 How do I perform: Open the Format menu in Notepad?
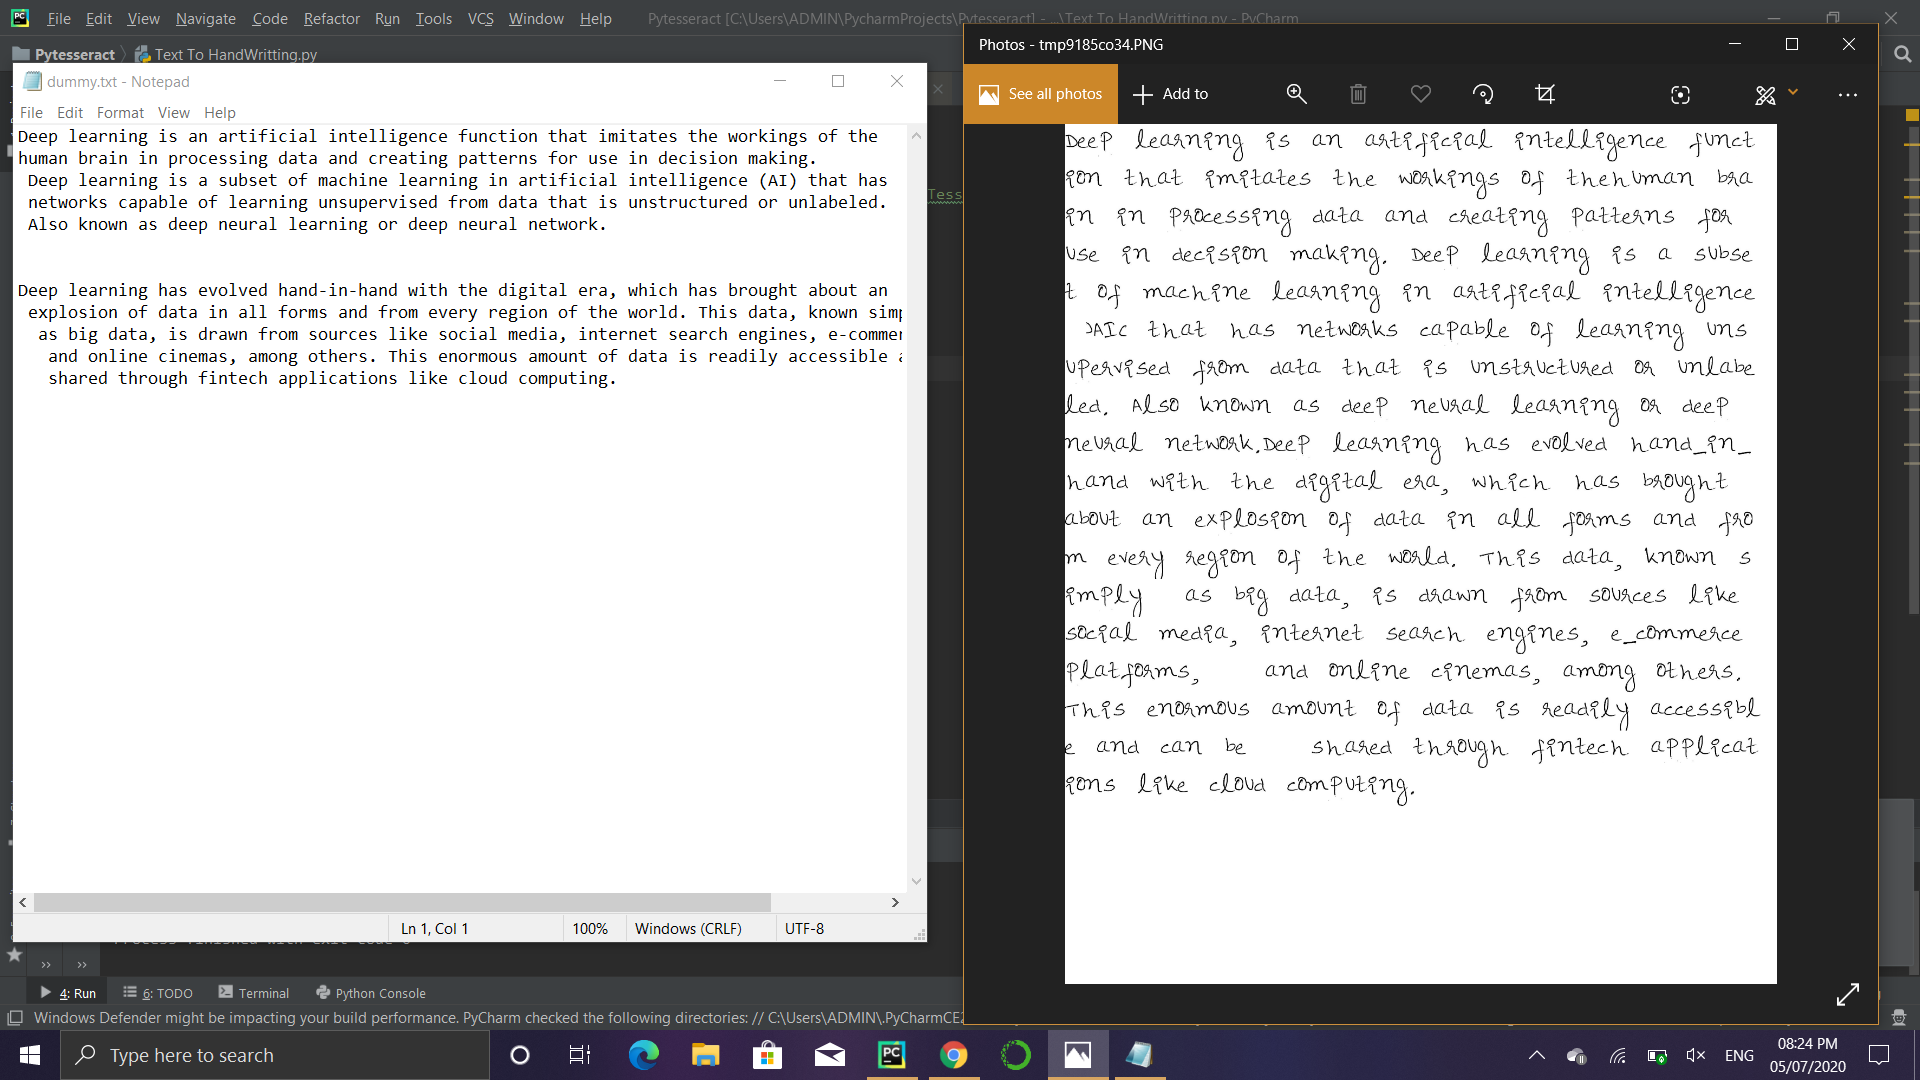coord(120,112)
